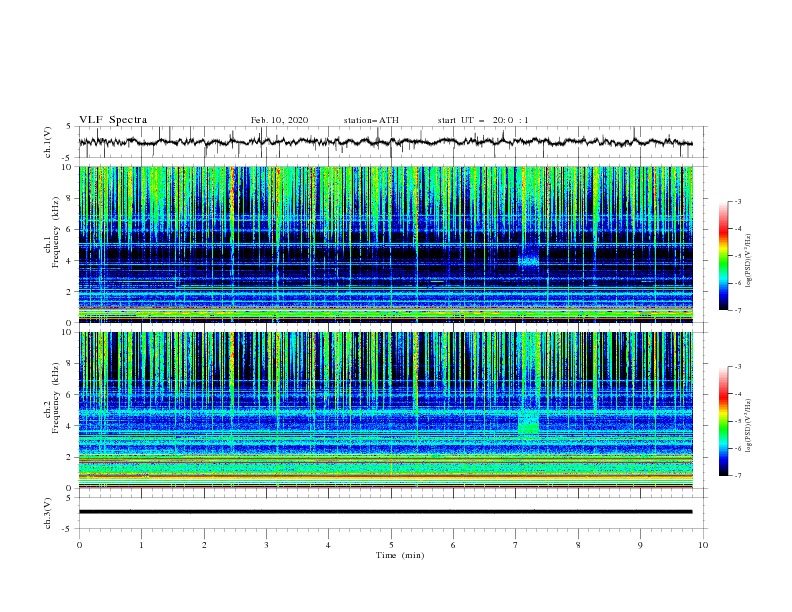Click the ch.1 voltage waveform trace
Viewport: 792px width, 612px height.
click(x=385, y=142)
